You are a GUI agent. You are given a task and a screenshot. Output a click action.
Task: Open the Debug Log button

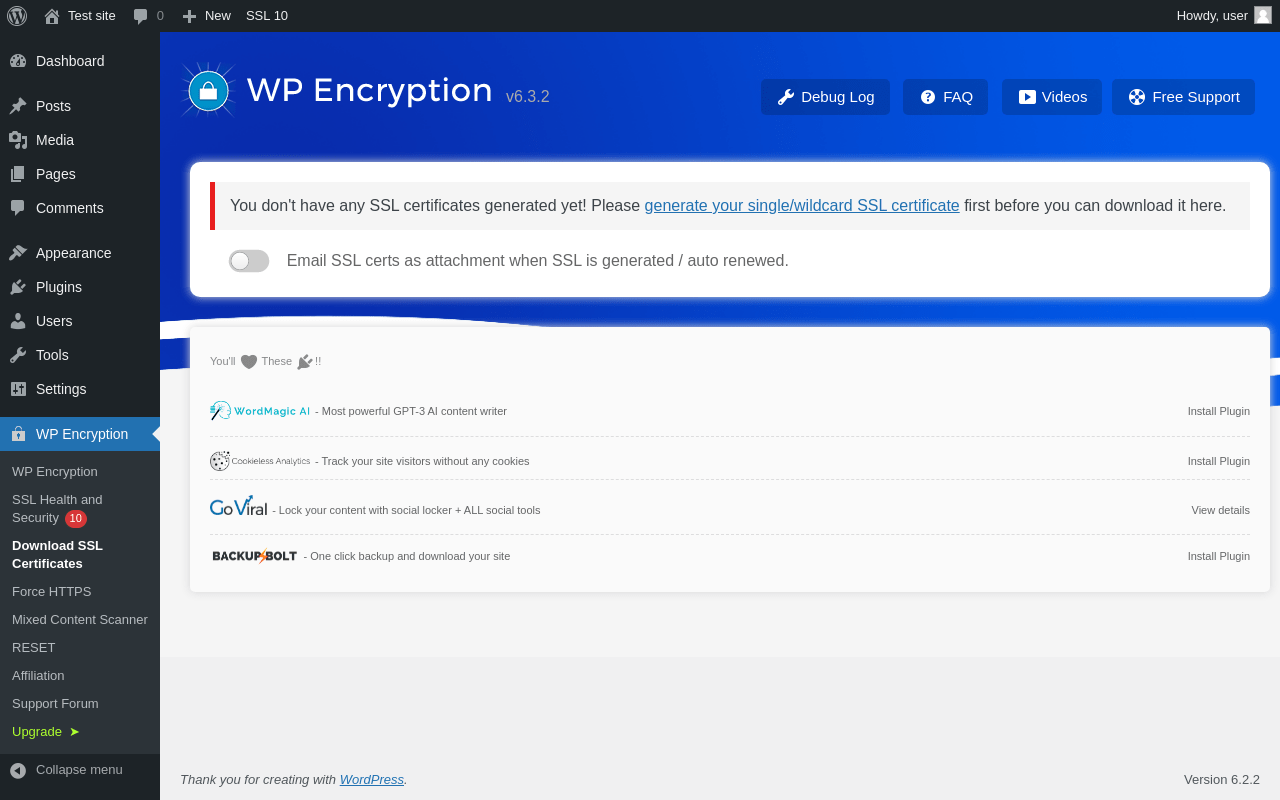pos(825,97)
